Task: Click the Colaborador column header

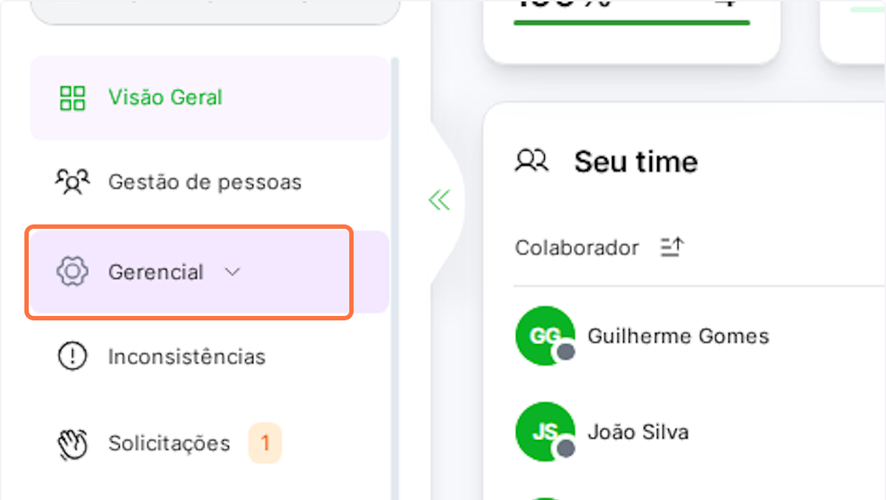Action: pos(576,247)
